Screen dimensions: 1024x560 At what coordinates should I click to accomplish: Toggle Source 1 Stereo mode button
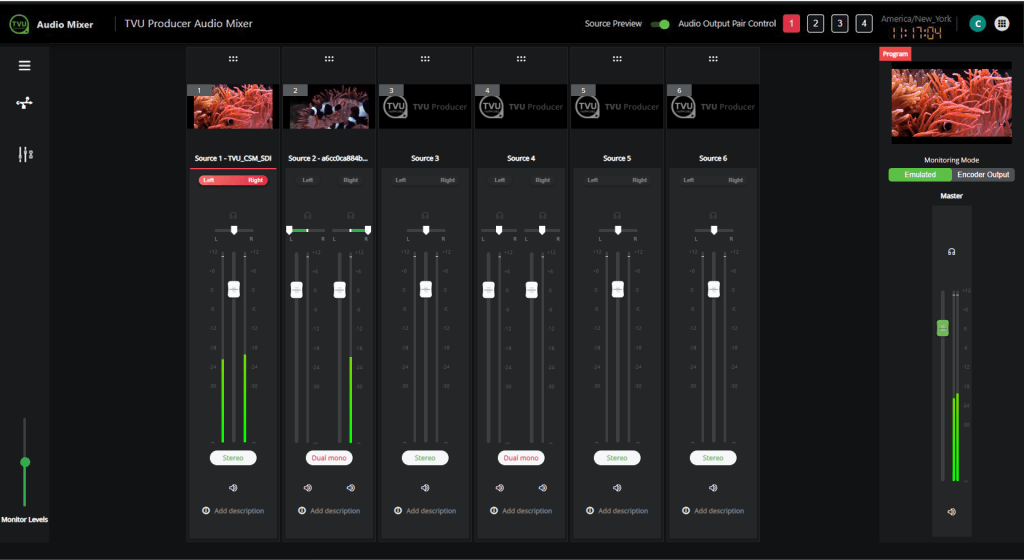tap(233, 458)
